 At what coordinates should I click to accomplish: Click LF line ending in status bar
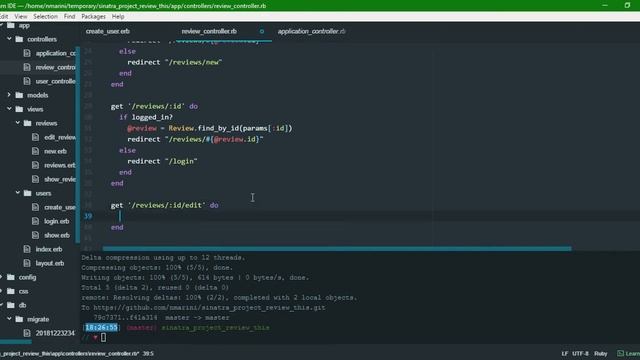(x=564, y=353)
